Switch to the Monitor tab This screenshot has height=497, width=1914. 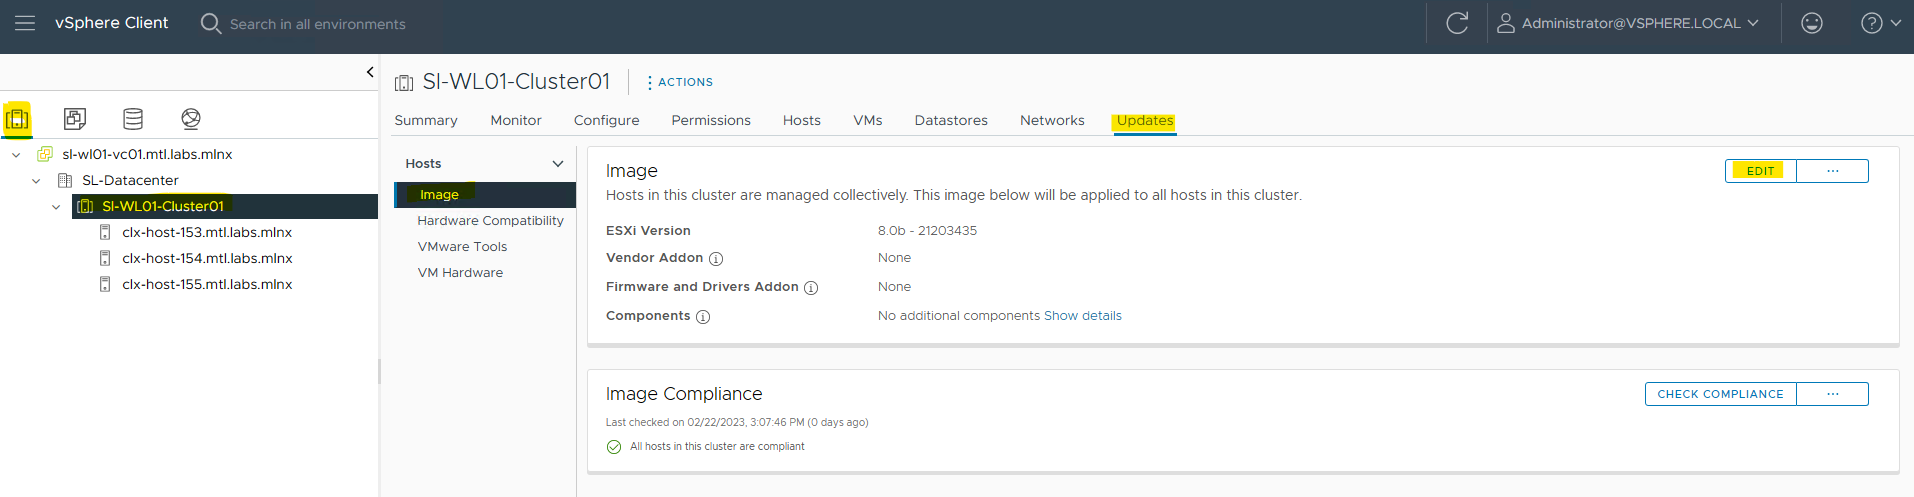(x=516, y=120)
